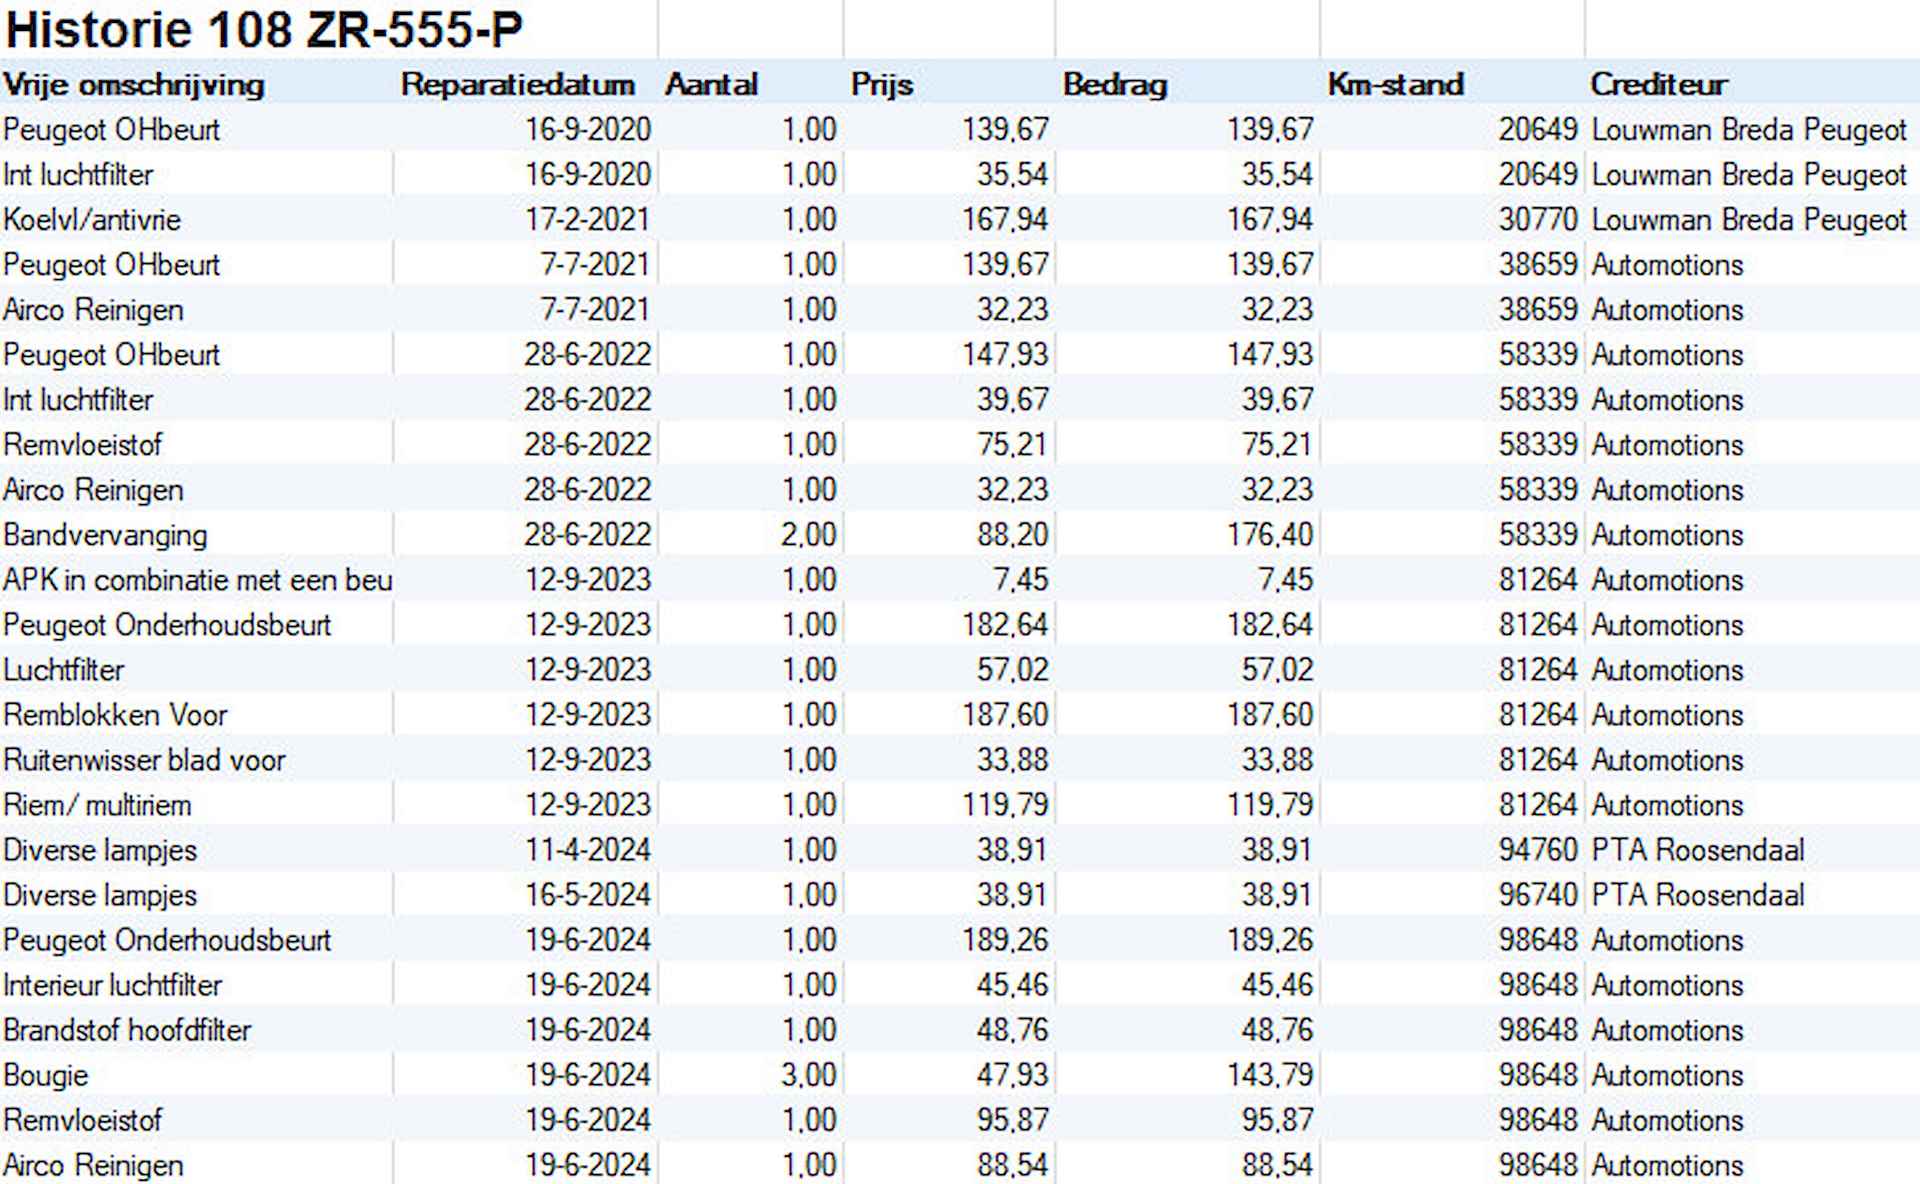Screen dimensions: 1920x1184
Task: Click the amount 88,54
Action: click(1277, 1165)
